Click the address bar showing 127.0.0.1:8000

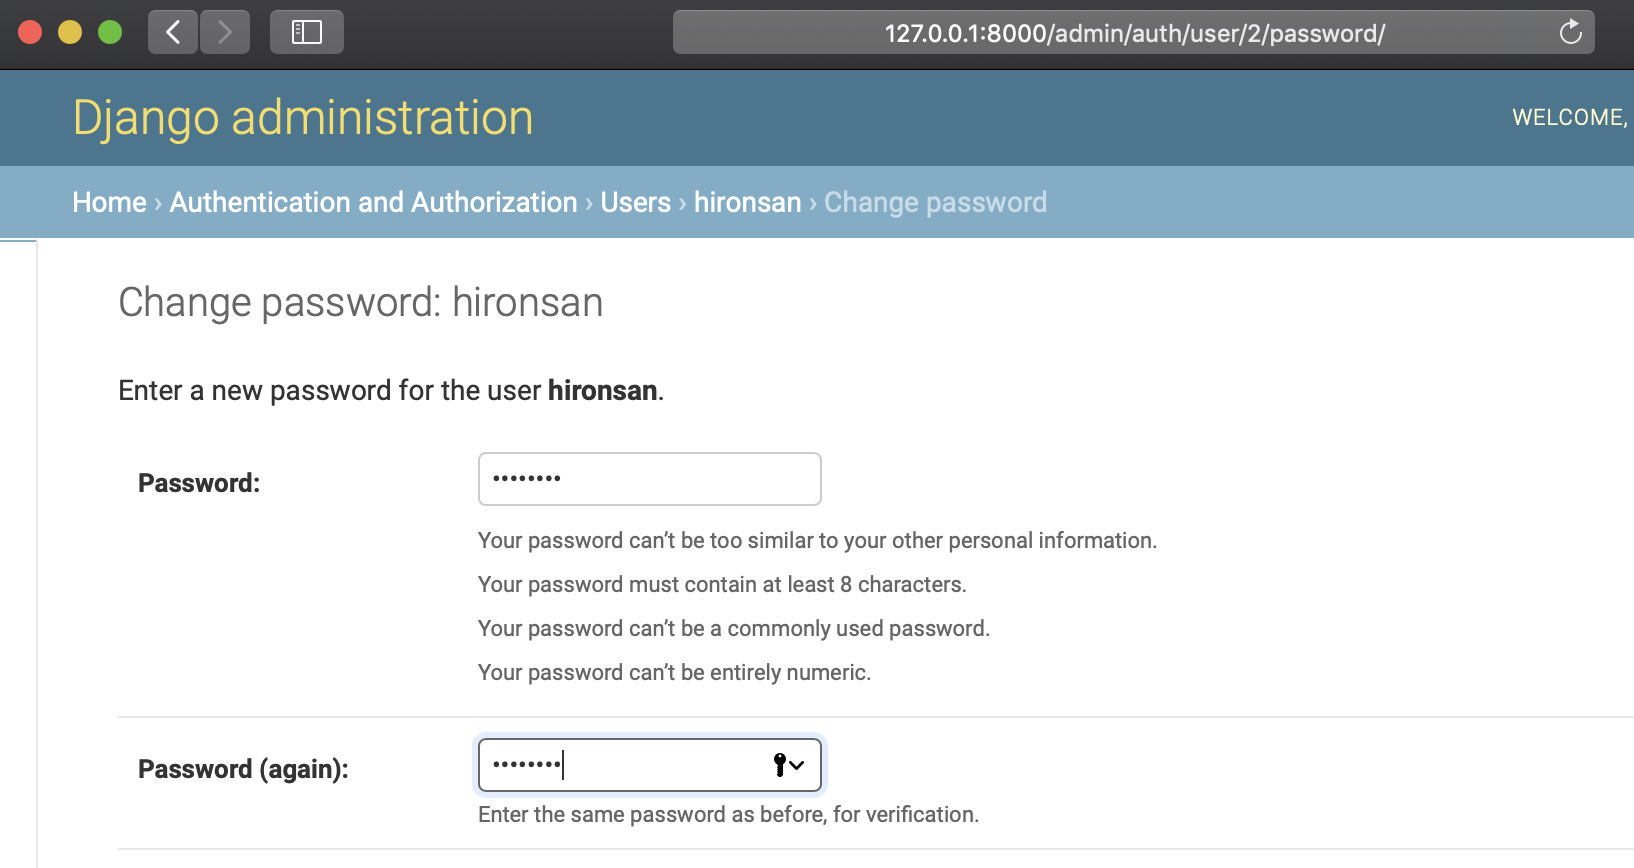coord(1133,33)
